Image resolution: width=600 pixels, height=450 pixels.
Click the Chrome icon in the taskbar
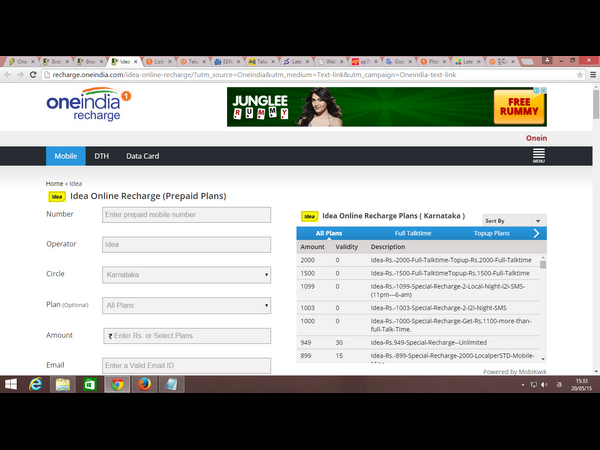click(x=116, y=384)
